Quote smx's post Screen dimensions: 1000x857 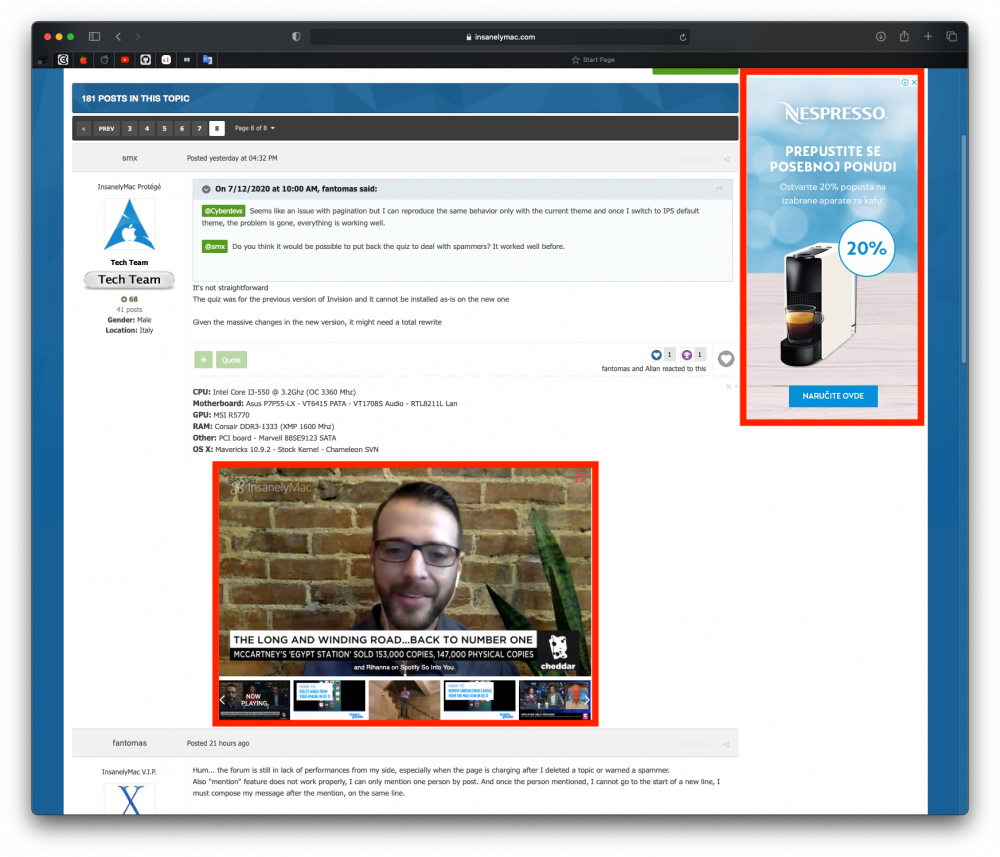pos(232,360)
